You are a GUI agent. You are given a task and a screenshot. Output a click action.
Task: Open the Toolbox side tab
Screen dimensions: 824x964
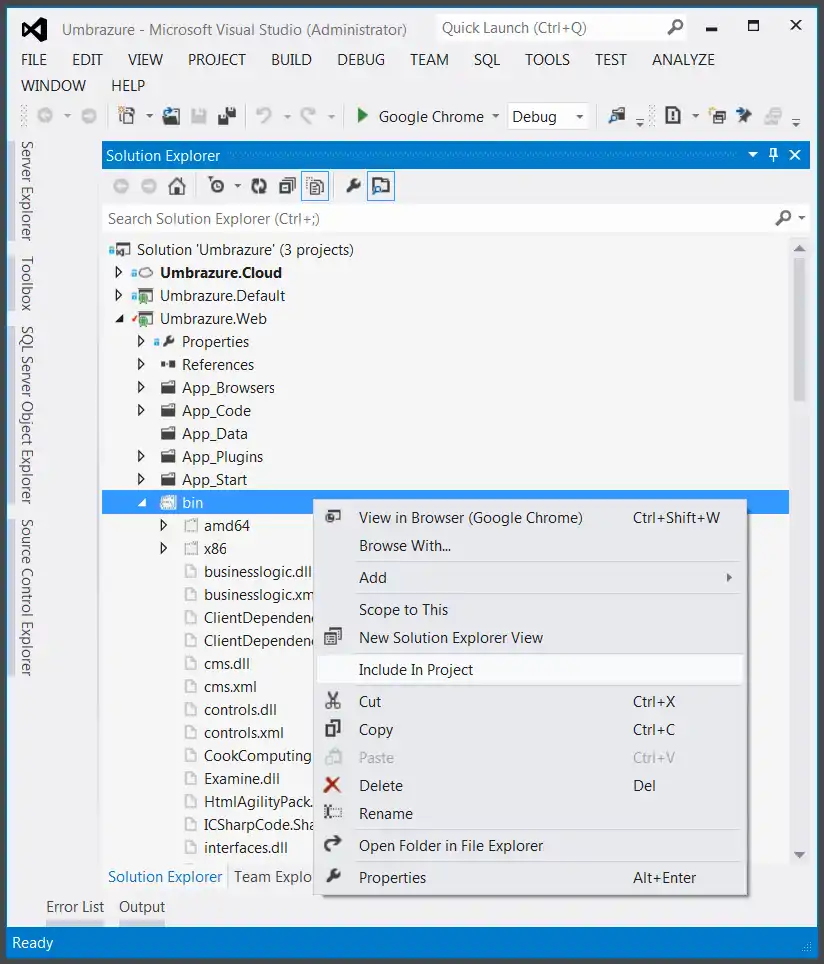click(26, 283)
